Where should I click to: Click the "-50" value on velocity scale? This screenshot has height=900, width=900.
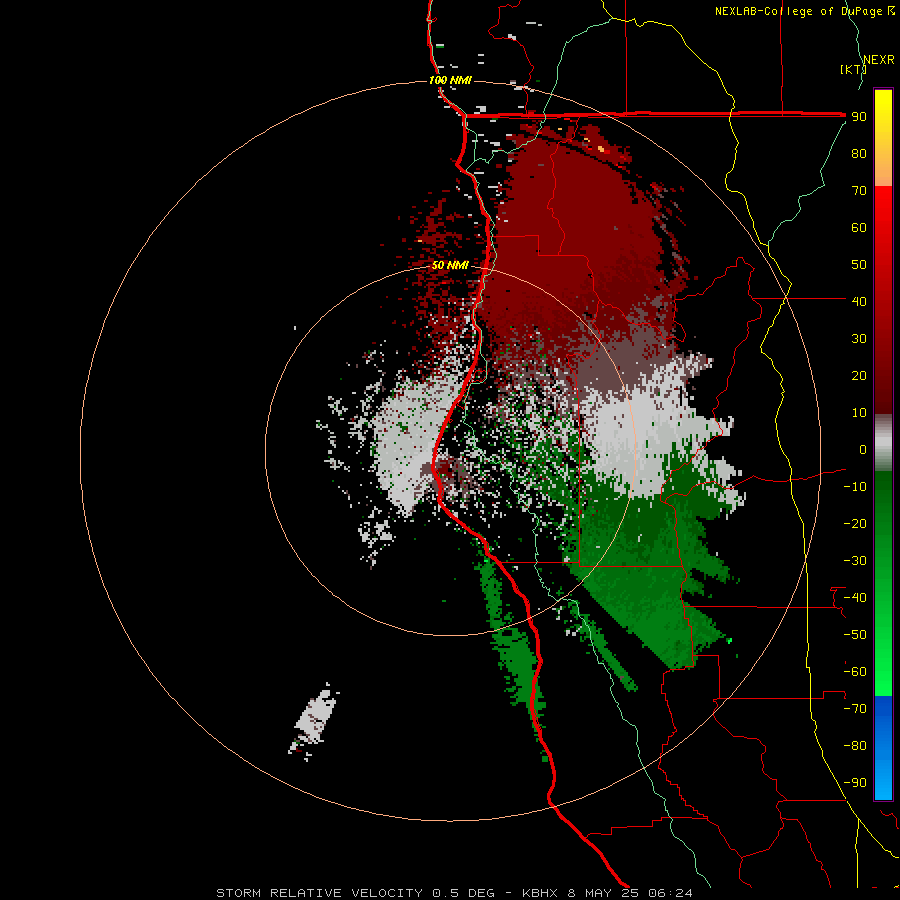click(x=855, y=635)
